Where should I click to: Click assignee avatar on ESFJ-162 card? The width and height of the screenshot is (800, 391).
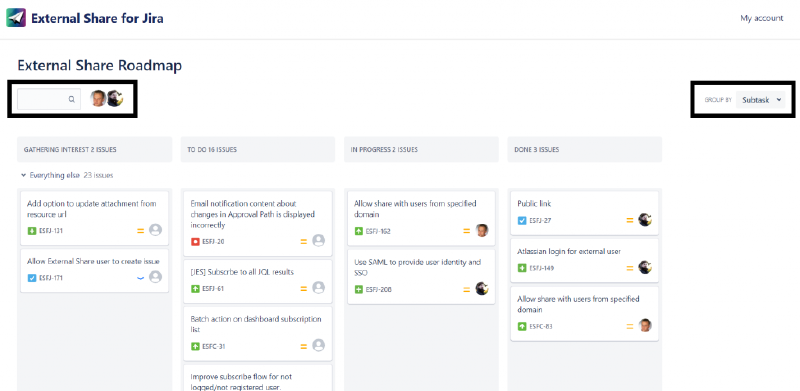click(482, 230)
